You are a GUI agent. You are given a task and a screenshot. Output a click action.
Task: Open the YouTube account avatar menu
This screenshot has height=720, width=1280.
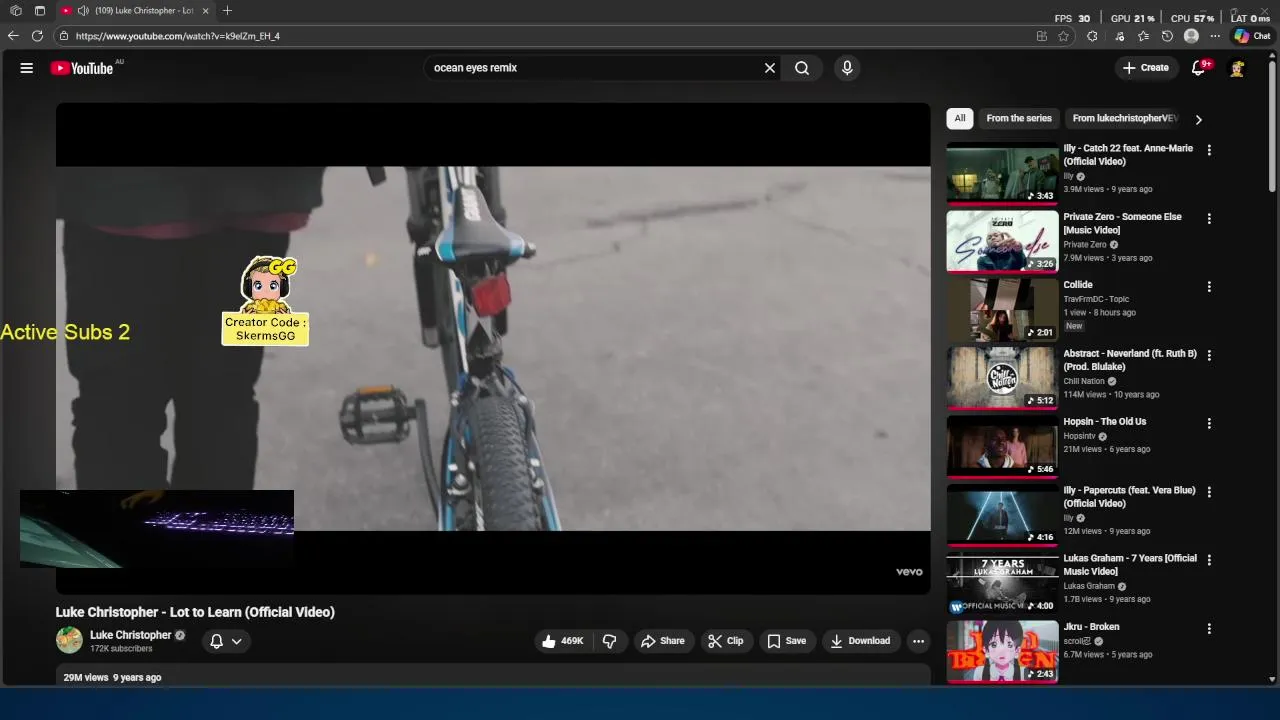pyautogui.click(x=1237, y=68)
